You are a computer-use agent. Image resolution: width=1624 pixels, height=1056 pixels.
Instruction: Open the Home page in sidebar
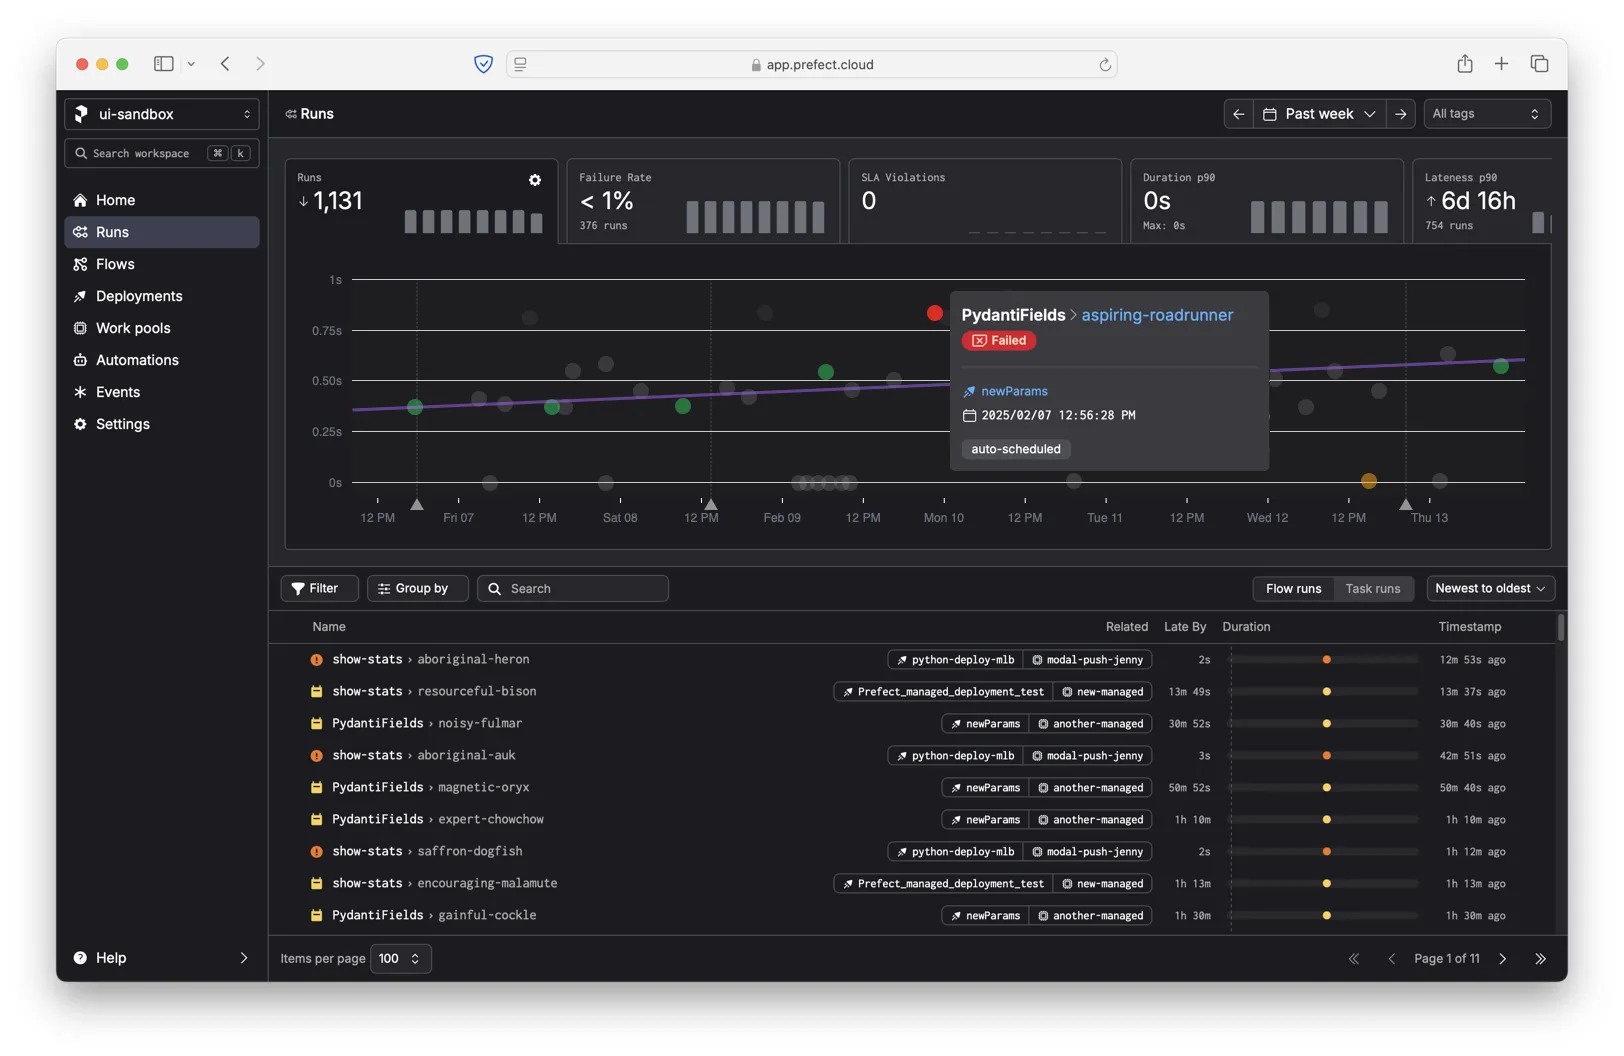161,200
